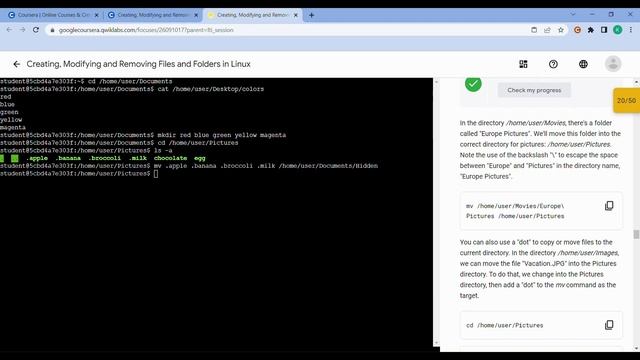Click the green completed checkmark icon

click(473, 84)
